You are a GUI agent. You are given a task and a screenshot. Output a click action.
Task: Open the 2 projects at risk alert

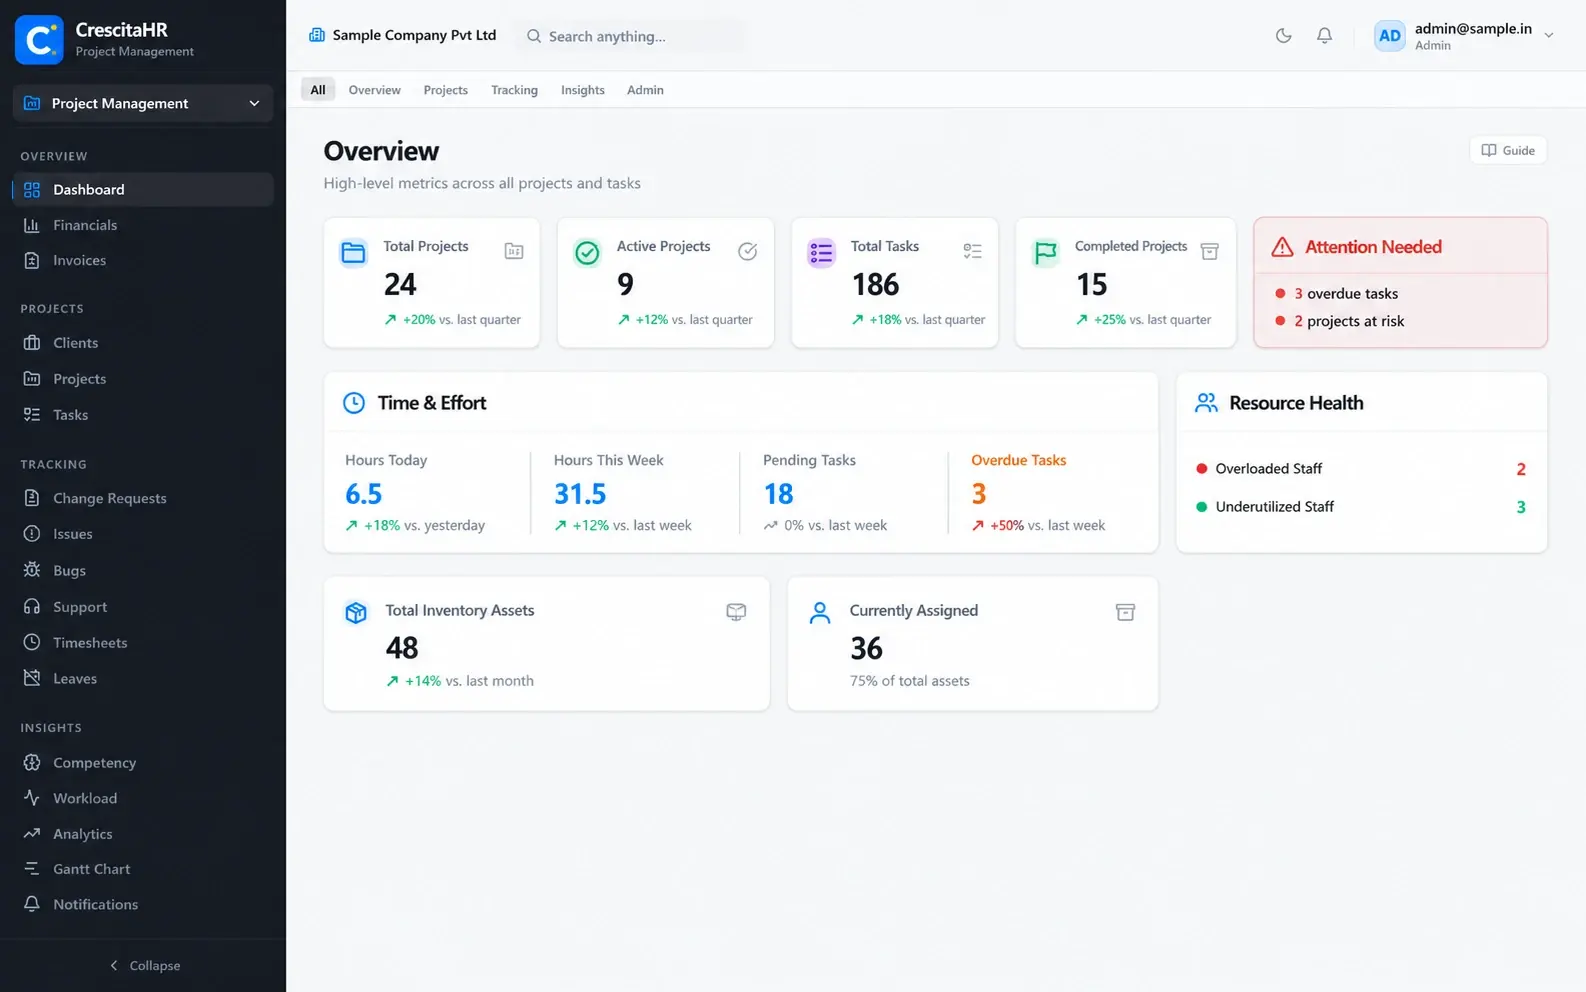coord(1340,321)
